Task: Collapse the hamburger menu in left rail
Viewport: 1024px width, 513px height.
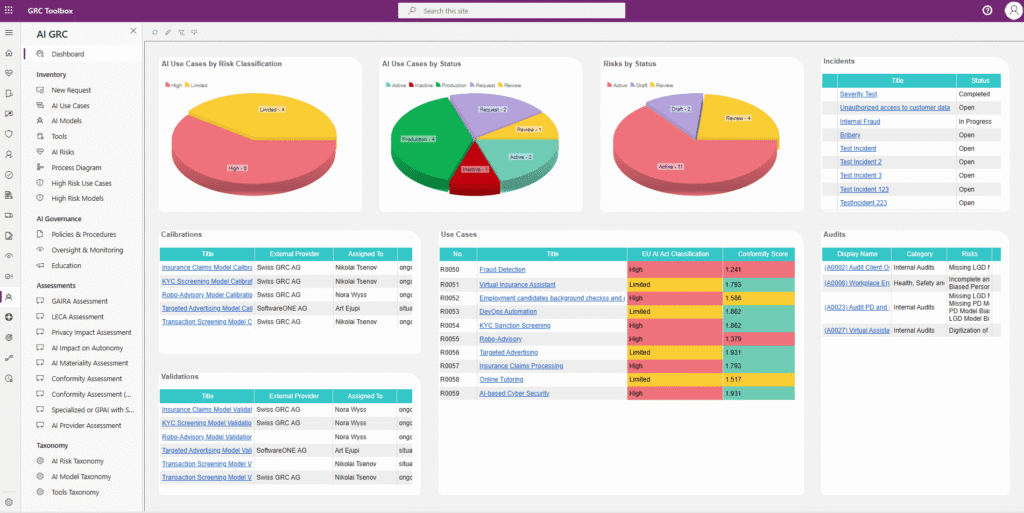Action: pos(8,33)
